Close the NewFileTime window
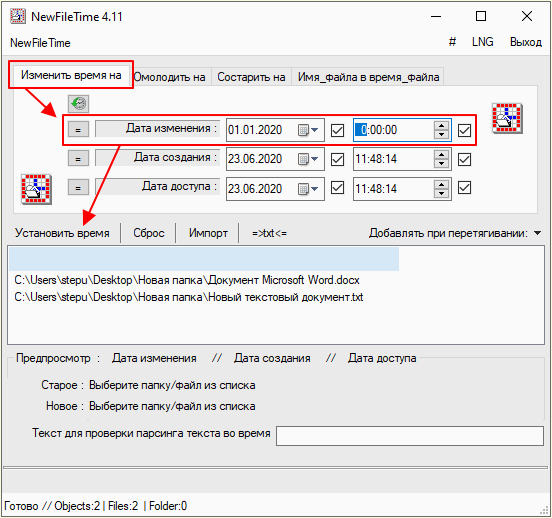Screen dimensions: 552x518 click(527, 16)
